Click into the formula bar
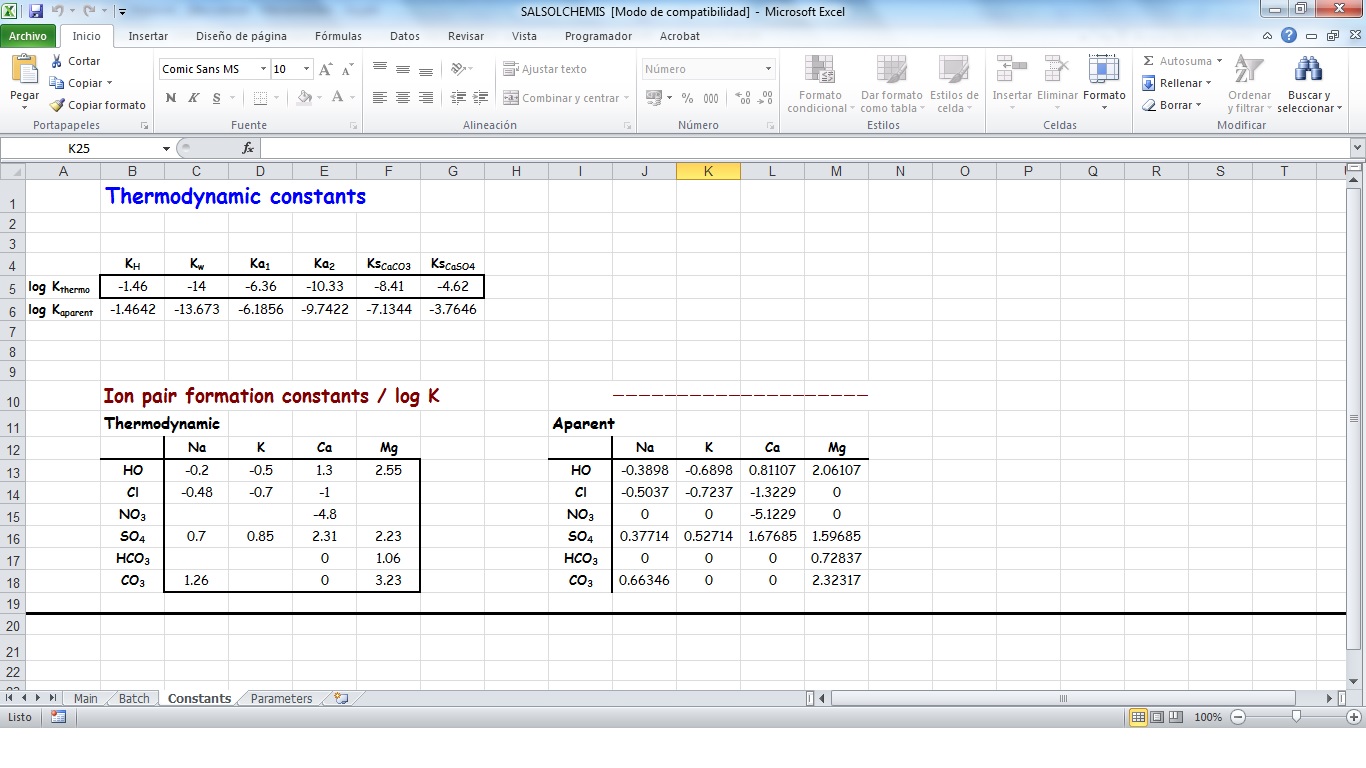This screenshot has height=768, width=1366. [x=804, y=148]
